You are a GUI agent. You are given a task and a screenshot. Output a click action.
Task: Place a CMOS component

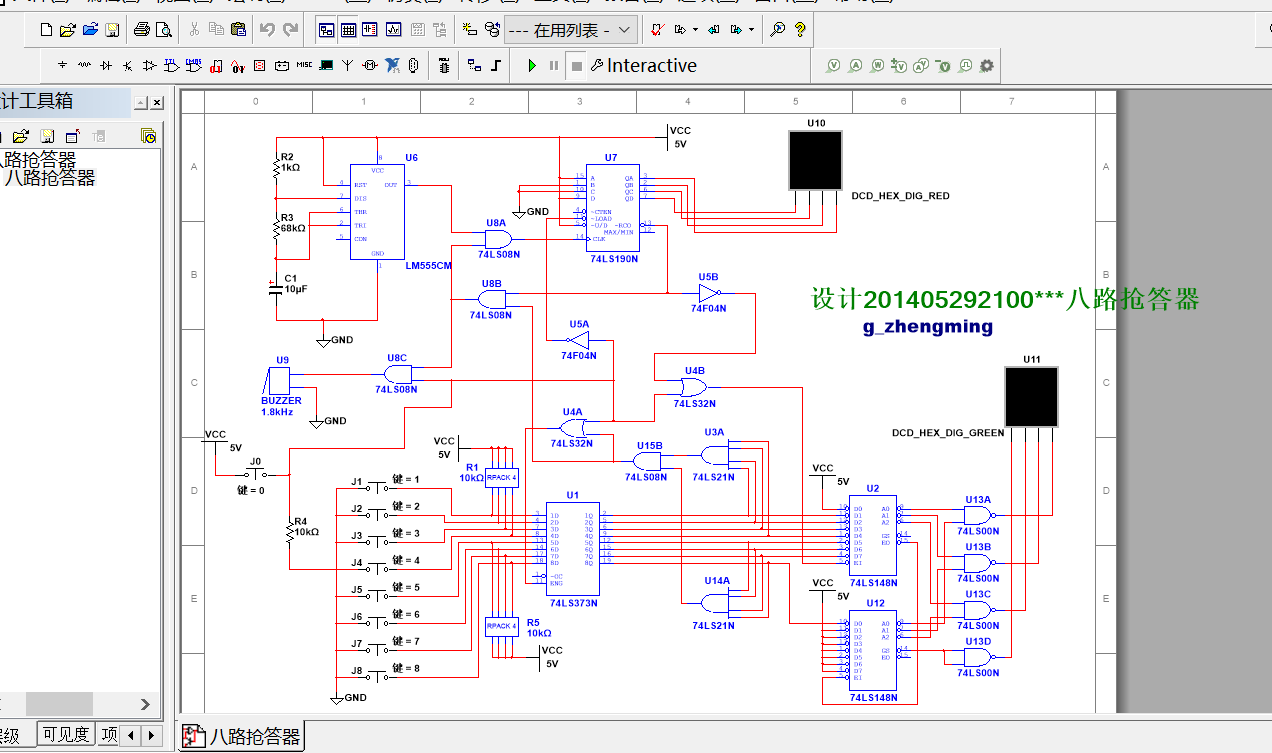(193, 65)
